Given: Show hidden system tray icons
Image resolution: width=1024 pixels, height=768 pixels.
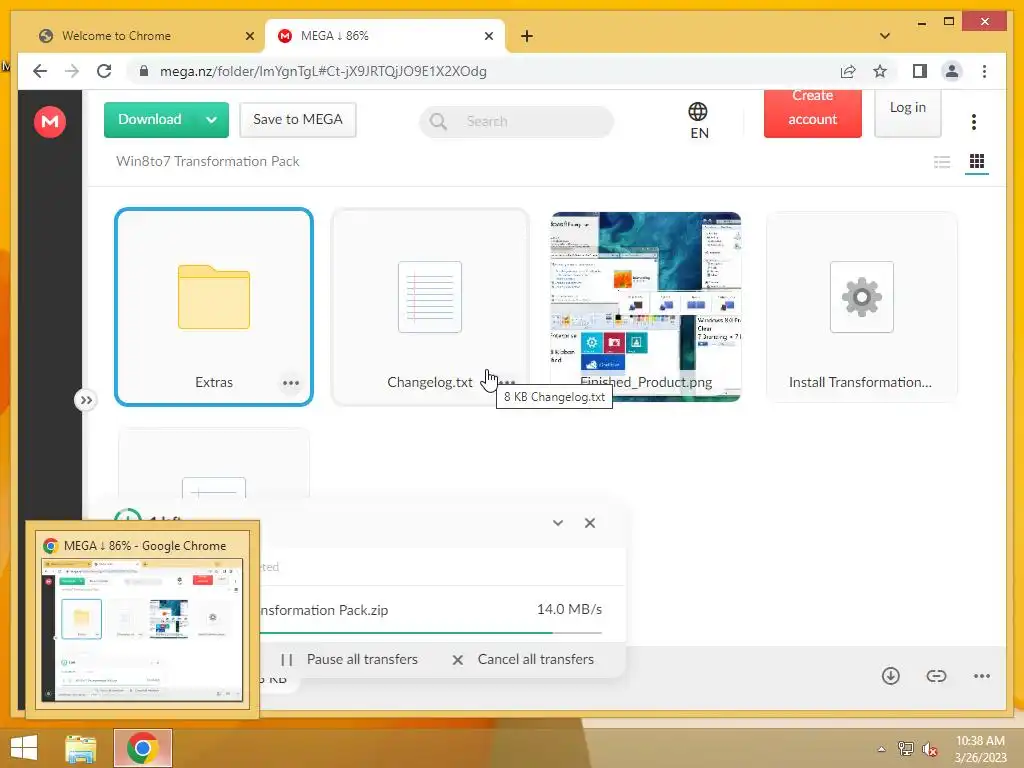Looking at the screenshot, I should [881, 749].
